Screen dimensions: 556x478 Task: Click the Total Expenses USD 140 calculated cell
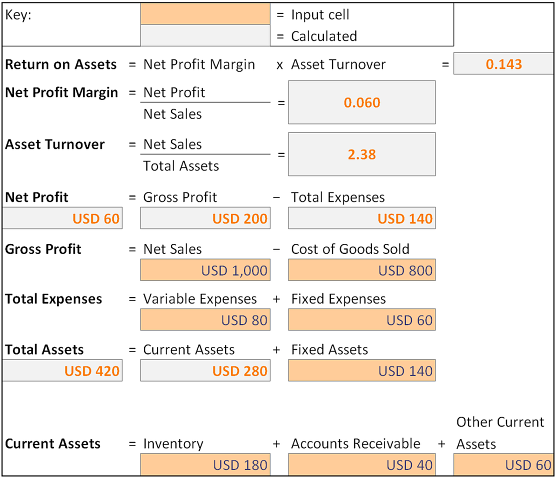[362, 218]
